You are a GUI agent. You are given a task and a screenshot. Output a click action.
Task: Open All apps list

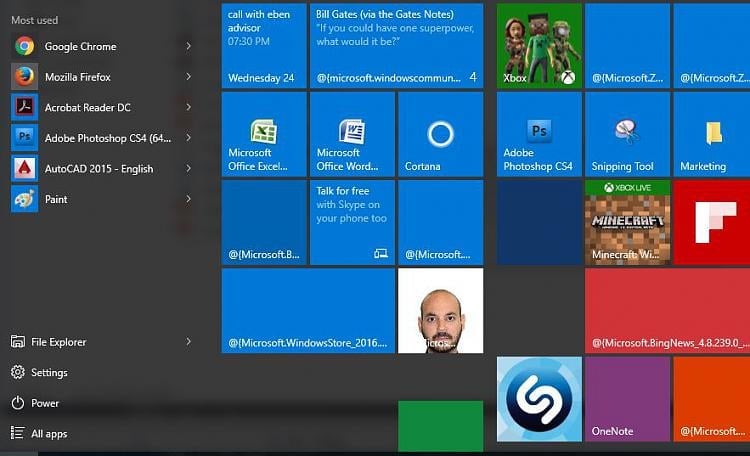49,434
